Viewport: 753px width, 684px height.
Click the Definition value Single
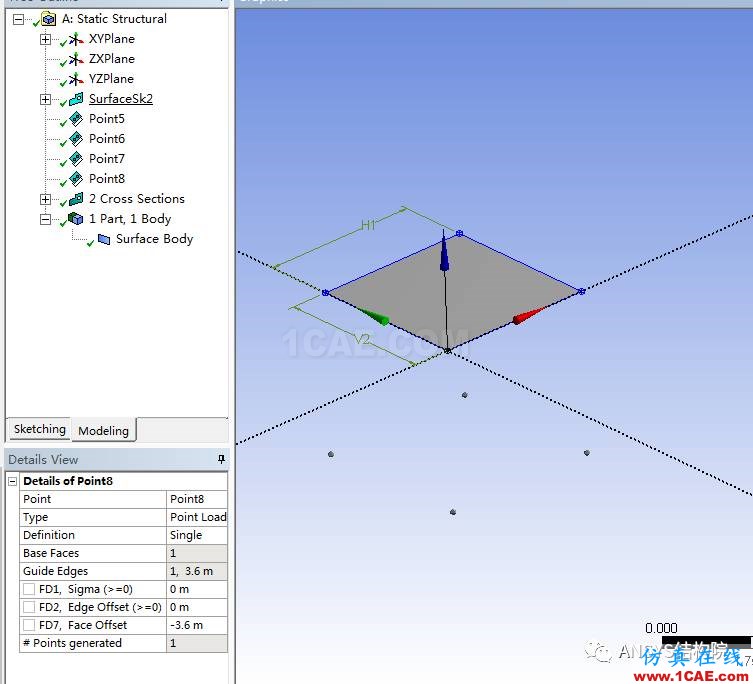pos(197,535)
